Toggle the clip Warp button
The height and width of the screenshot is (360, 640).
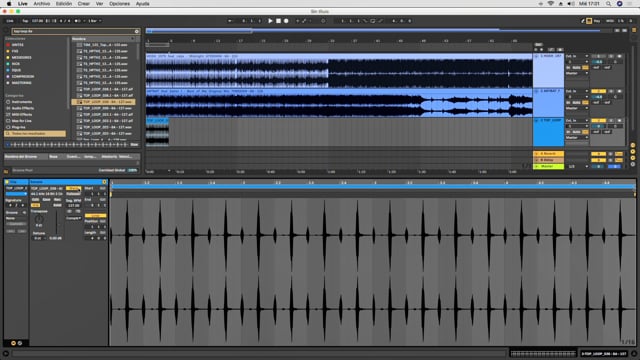click(73, 189)
